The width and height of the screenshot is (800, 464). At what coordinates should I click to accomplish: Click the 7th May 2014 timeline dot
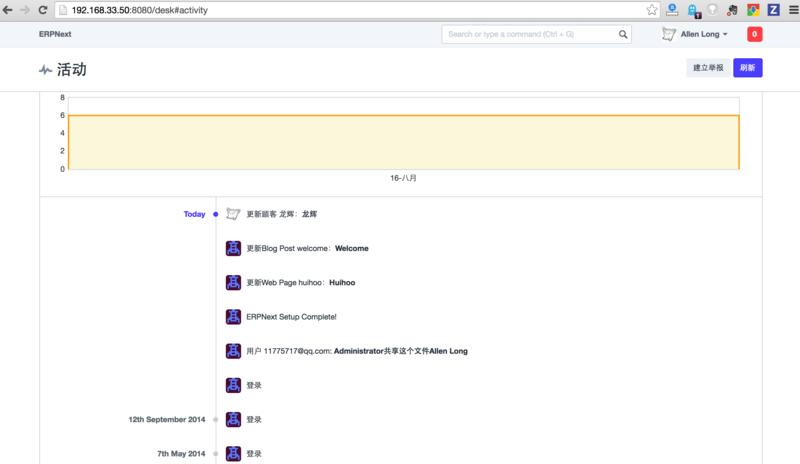pos(216,454)
